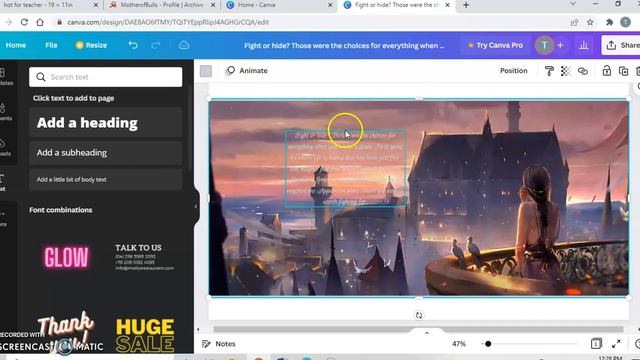Open browser extensions puzzle icon
Screen dimensions: 640x360
click(x=609, y=22)
